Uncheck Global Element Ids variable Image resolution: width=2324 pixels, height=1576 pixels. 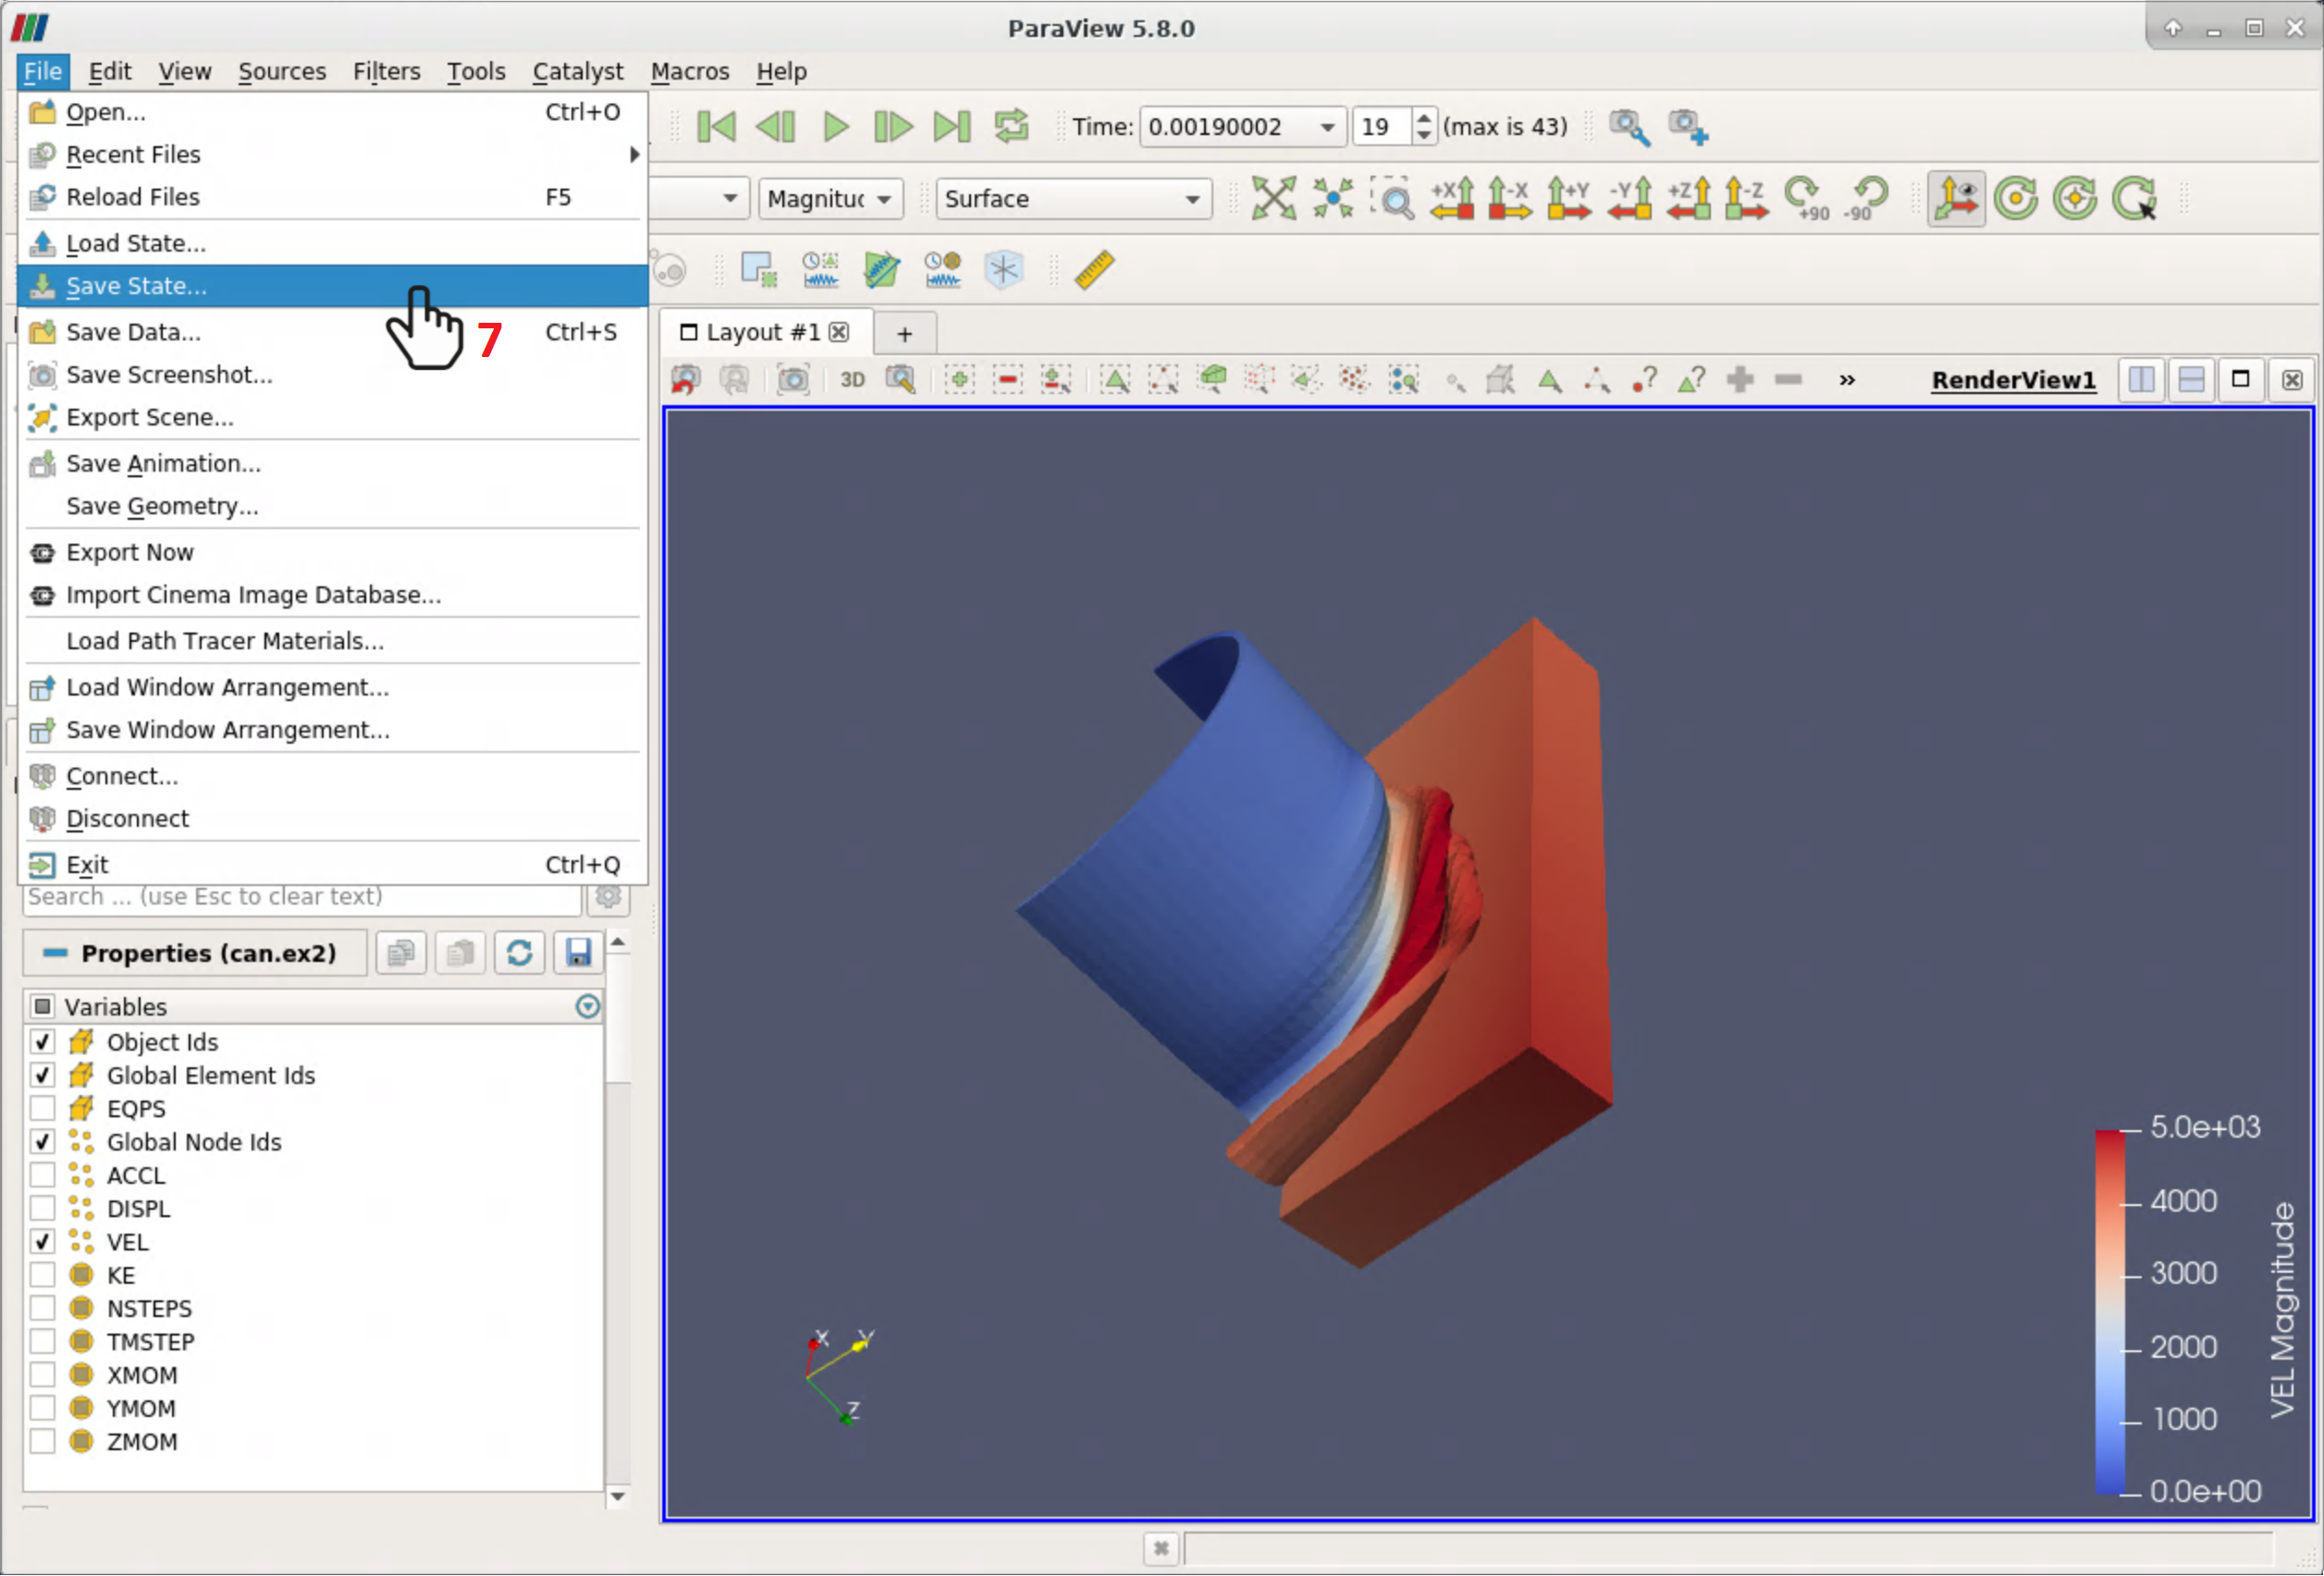point(42,1076)
